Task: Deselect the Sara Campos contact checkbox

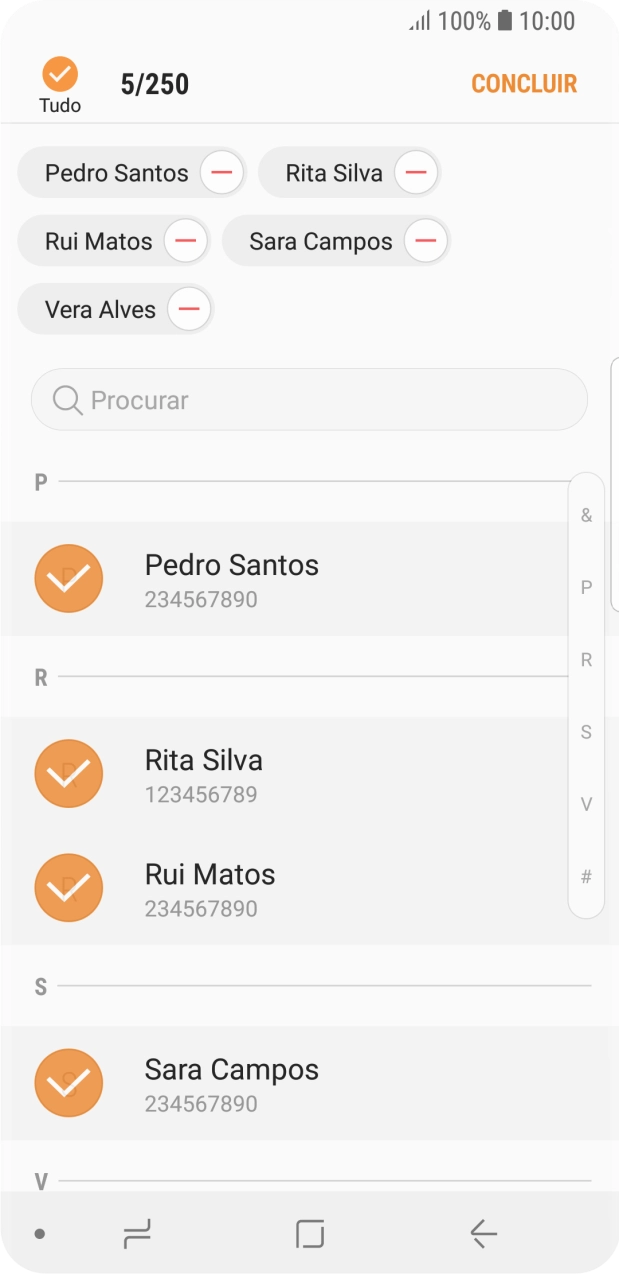Action: (x=69, y=1083)
